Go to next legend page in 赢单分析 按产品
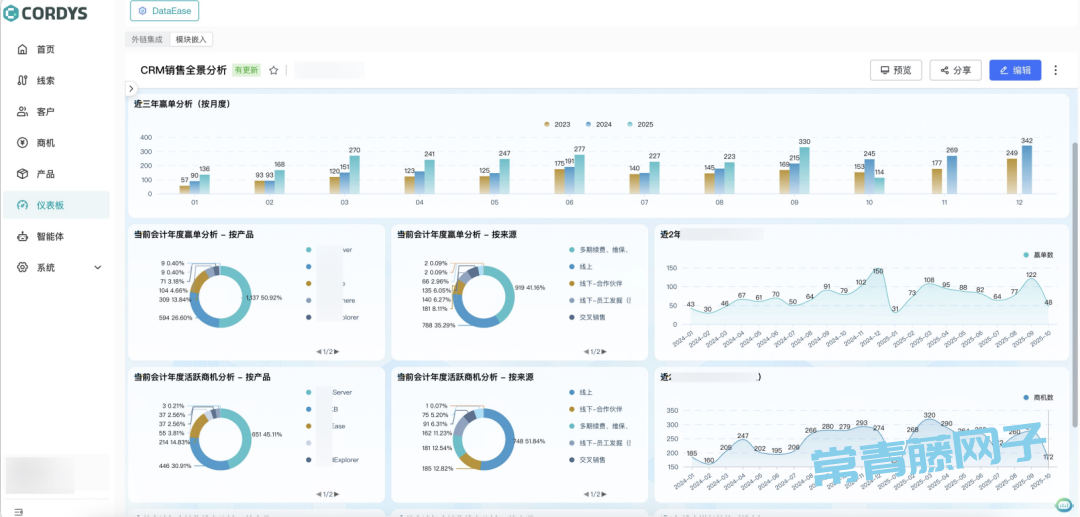The image size is (1080, 517). [337, 351]
